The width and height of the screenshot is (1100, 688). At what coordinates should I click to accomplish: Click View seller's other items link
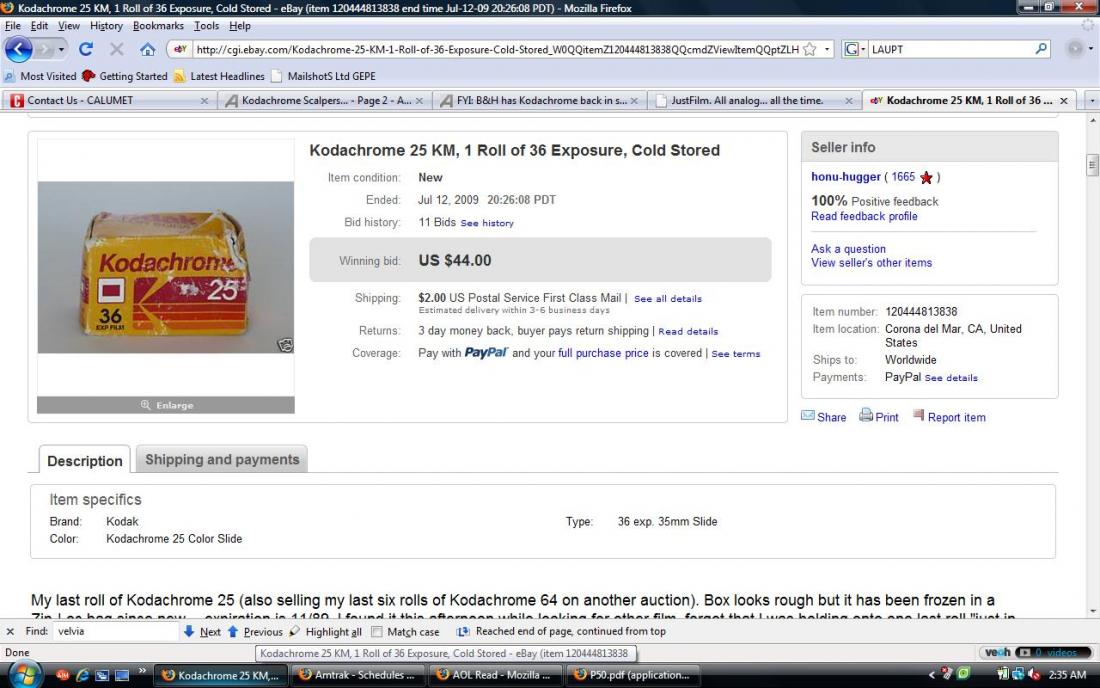871,262
